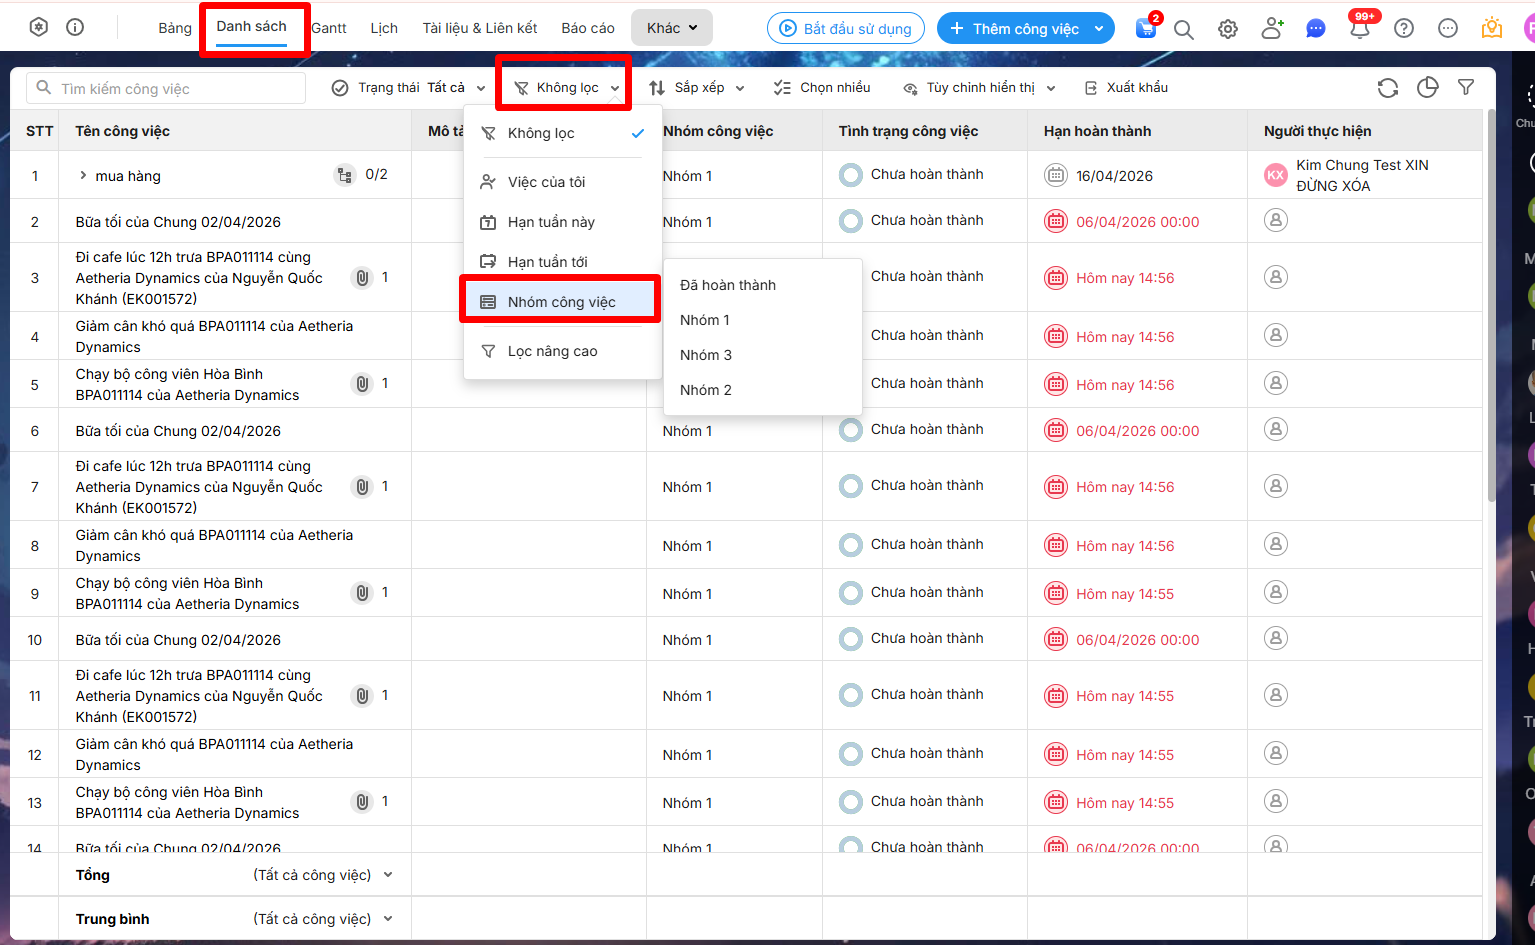The height and width of the screenshot is (945, 1535).
Task: Open the Tài liệu & Liên kết tab
Action: (480, 28)
